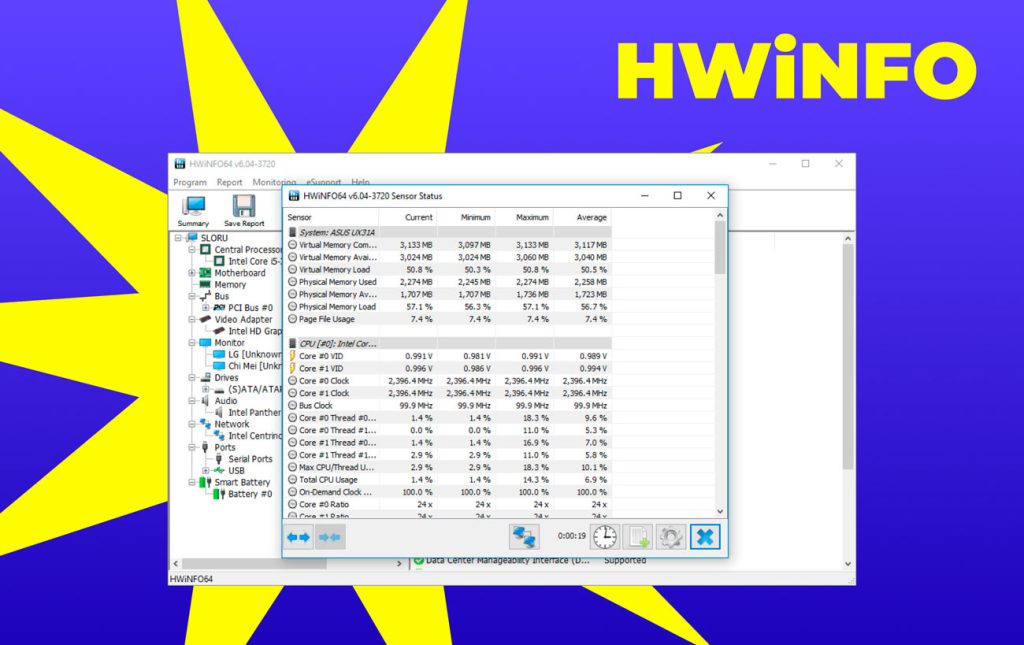The image size is (1024, 645).
Task: Select the Intel Panther audio device
Action: click(x=254, y=413)
